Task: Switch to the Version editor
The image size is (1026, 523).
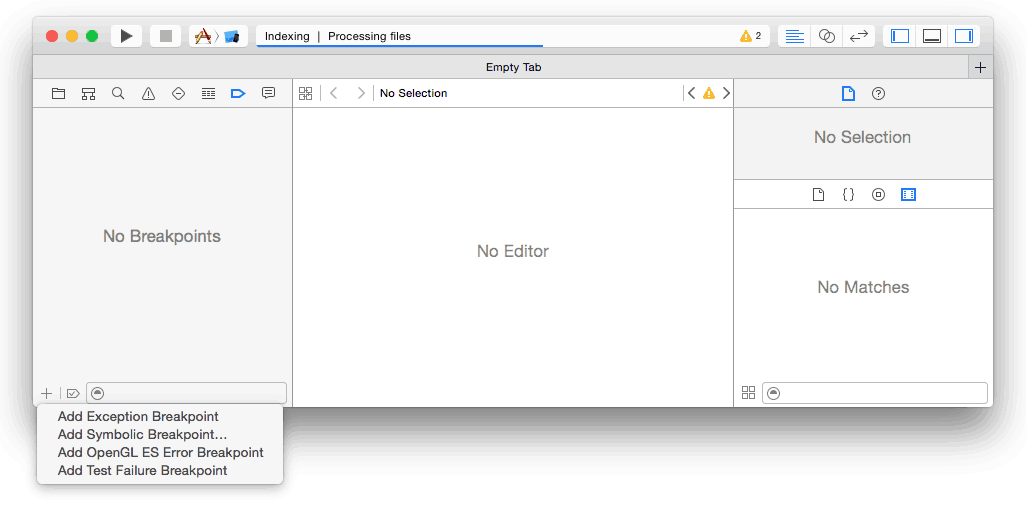Action: 858,36
